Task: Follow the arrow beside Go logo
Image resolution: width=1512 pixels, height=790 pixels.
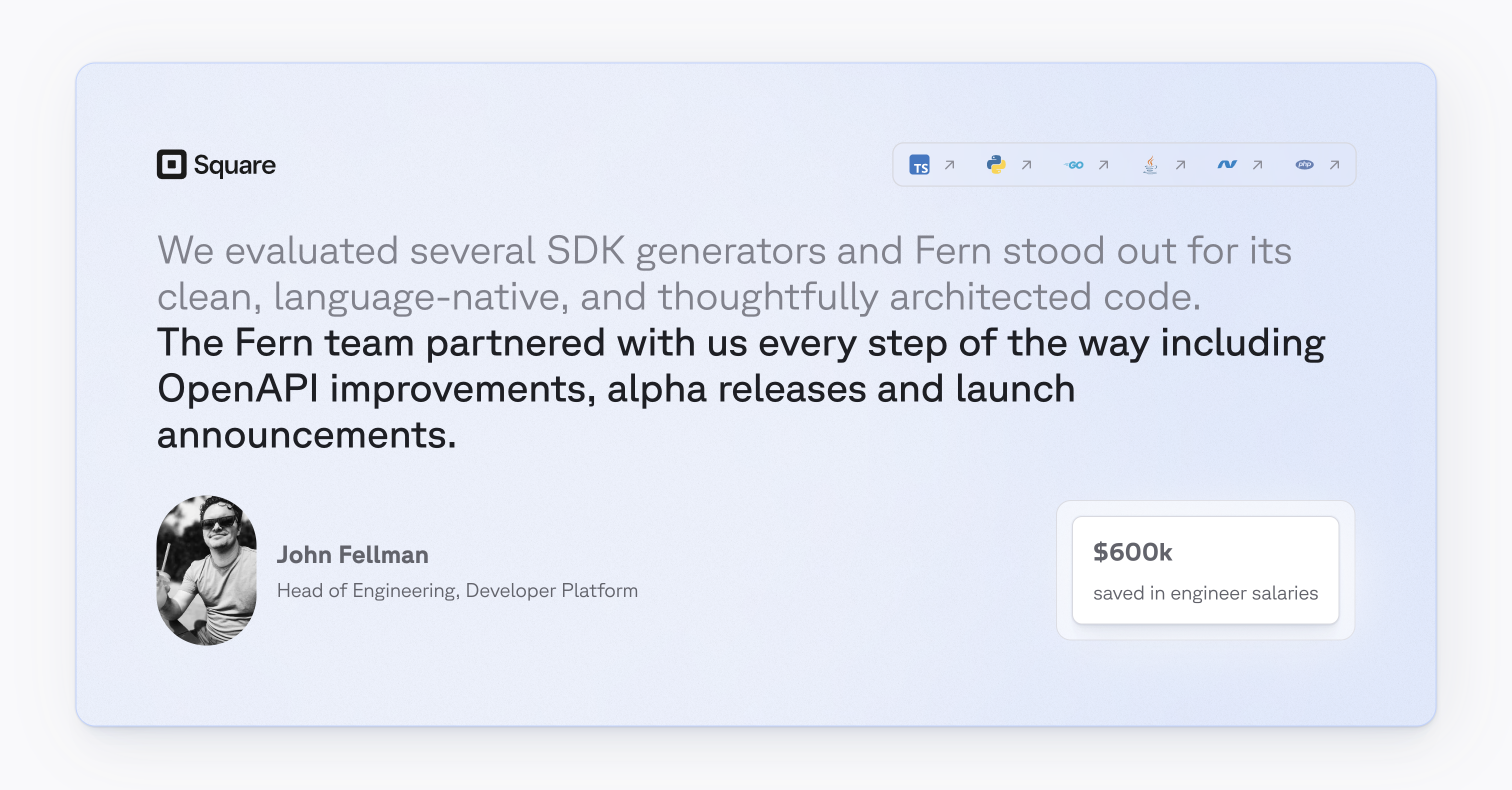Action: pos(1103,165)
